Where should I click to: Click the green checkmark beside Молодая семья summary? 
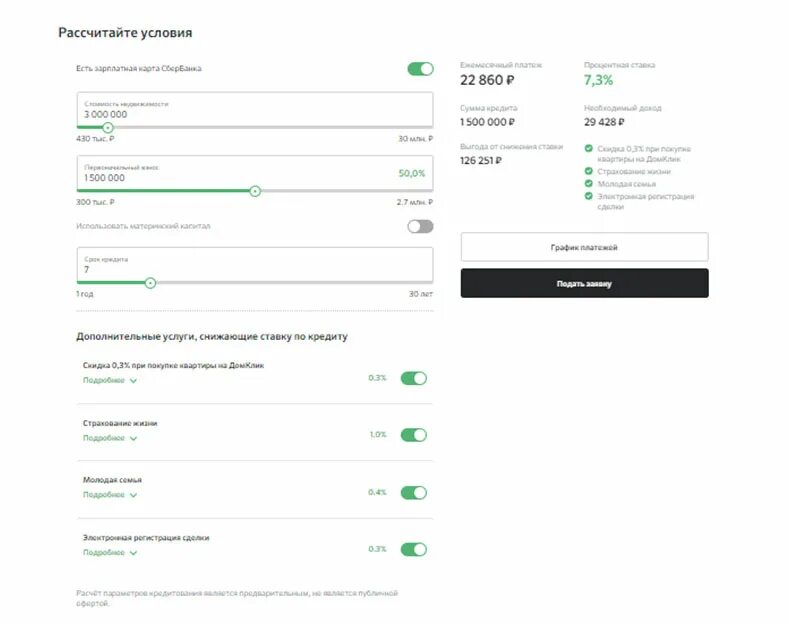click(x=588, y=184)
